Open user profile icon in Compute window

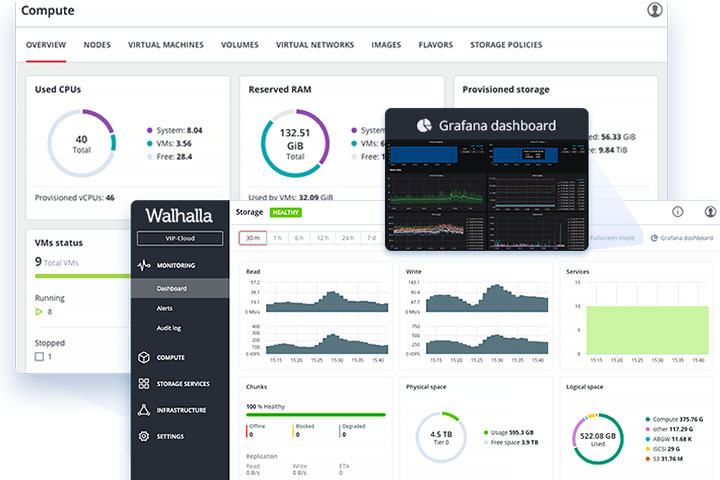click(x=654, y=10)
